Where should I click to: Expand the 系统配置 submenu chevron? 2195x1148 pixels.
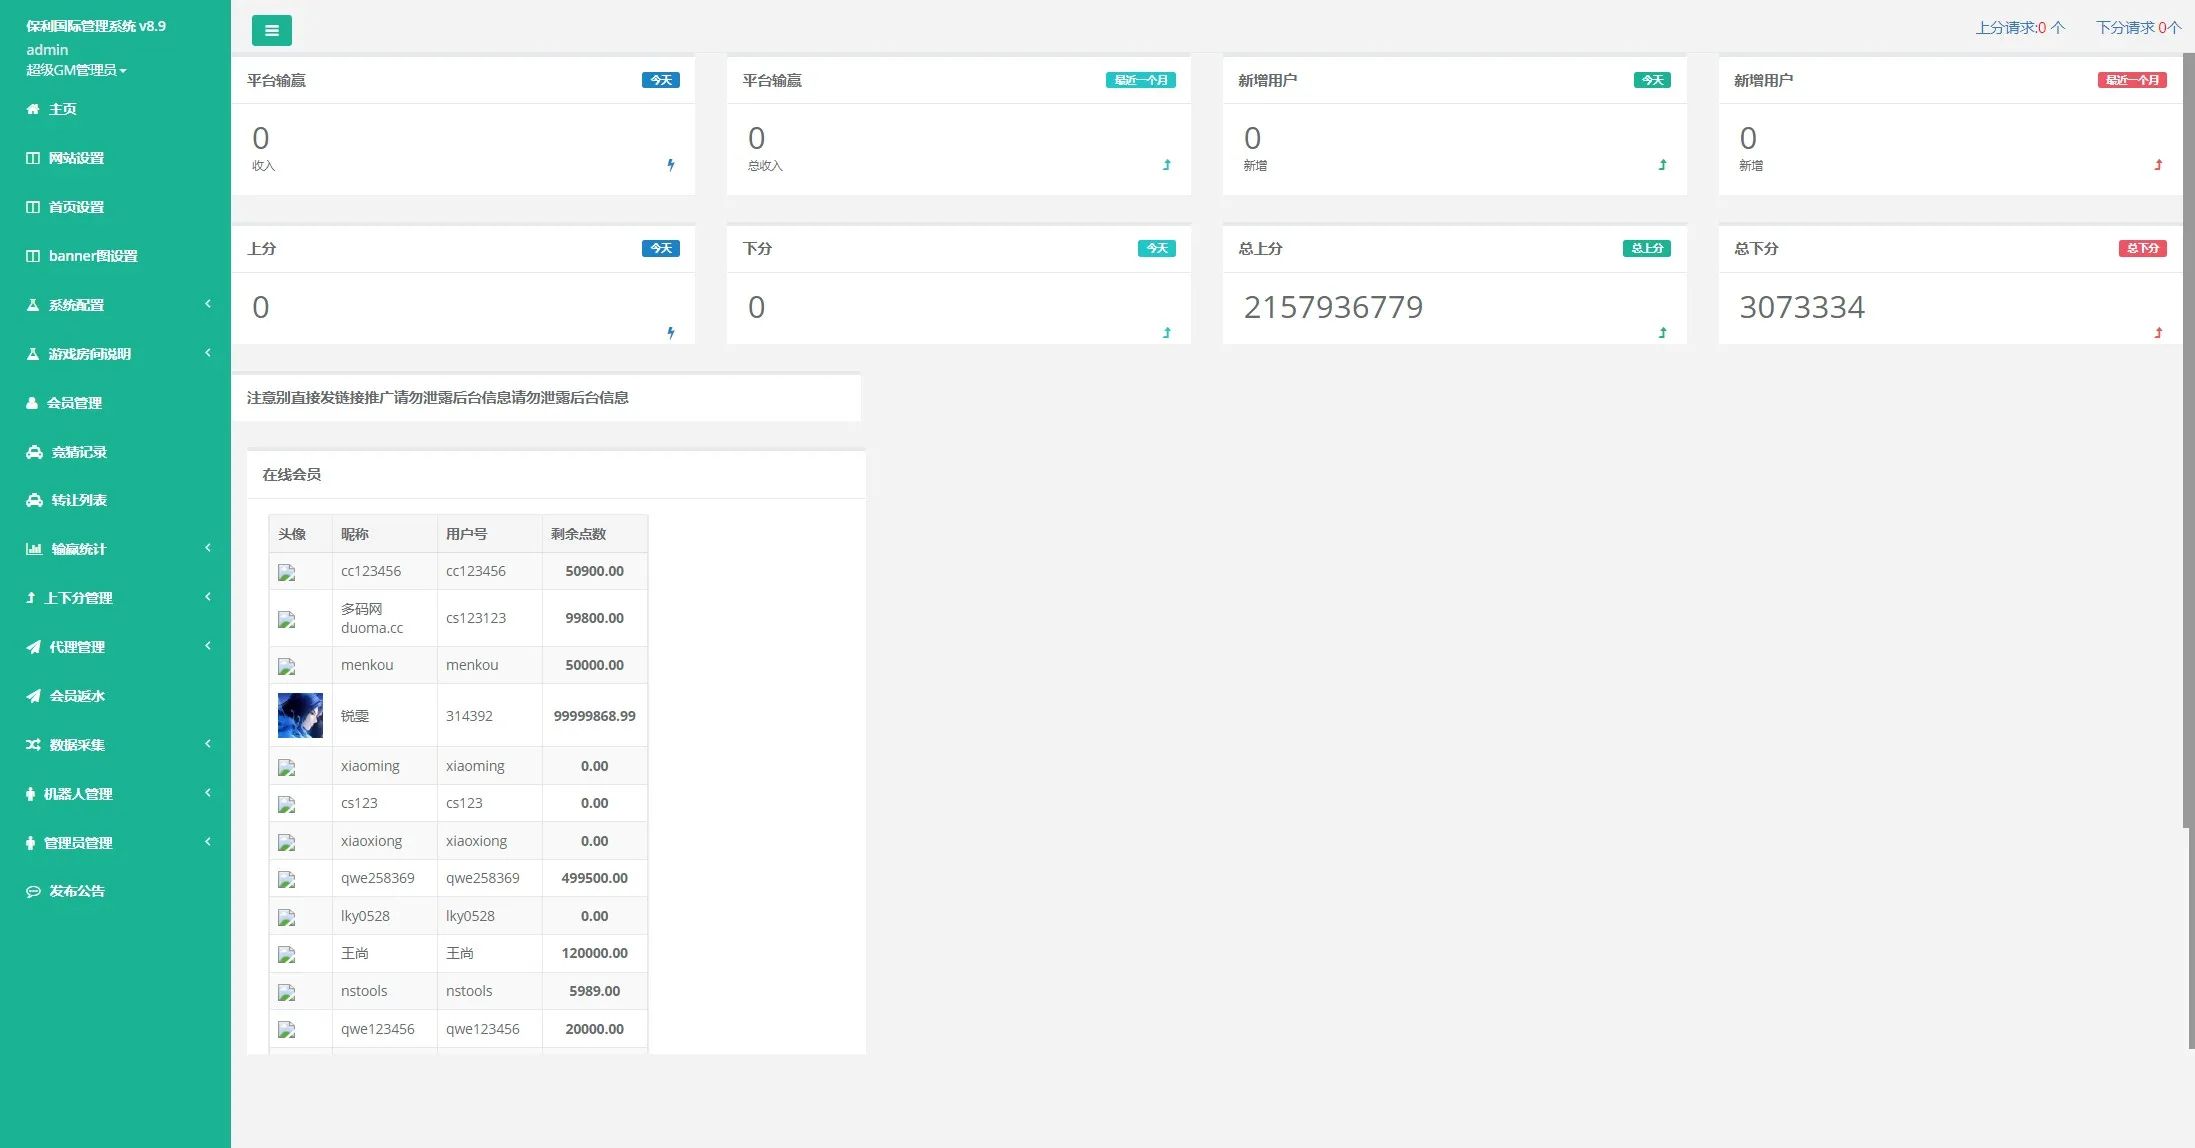tap(208, 304)
